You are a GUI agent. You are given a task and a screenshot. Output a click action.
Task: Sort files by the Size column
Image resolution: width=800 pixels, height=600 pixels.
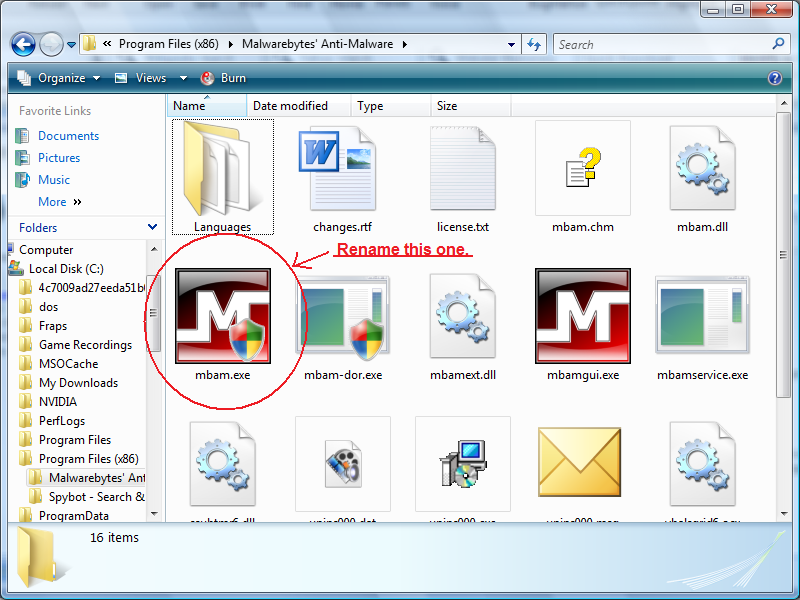[470, 106]
